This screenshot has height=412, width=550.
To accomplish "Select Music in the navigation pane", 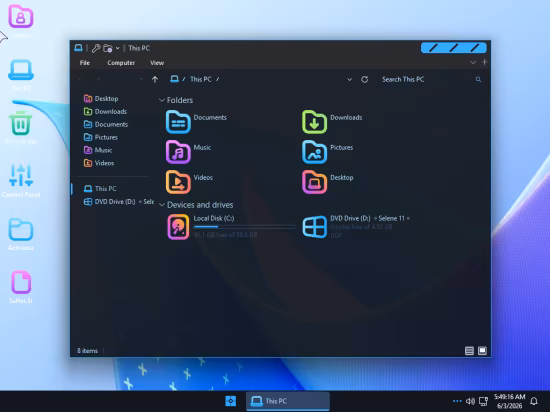I will 98,150.
